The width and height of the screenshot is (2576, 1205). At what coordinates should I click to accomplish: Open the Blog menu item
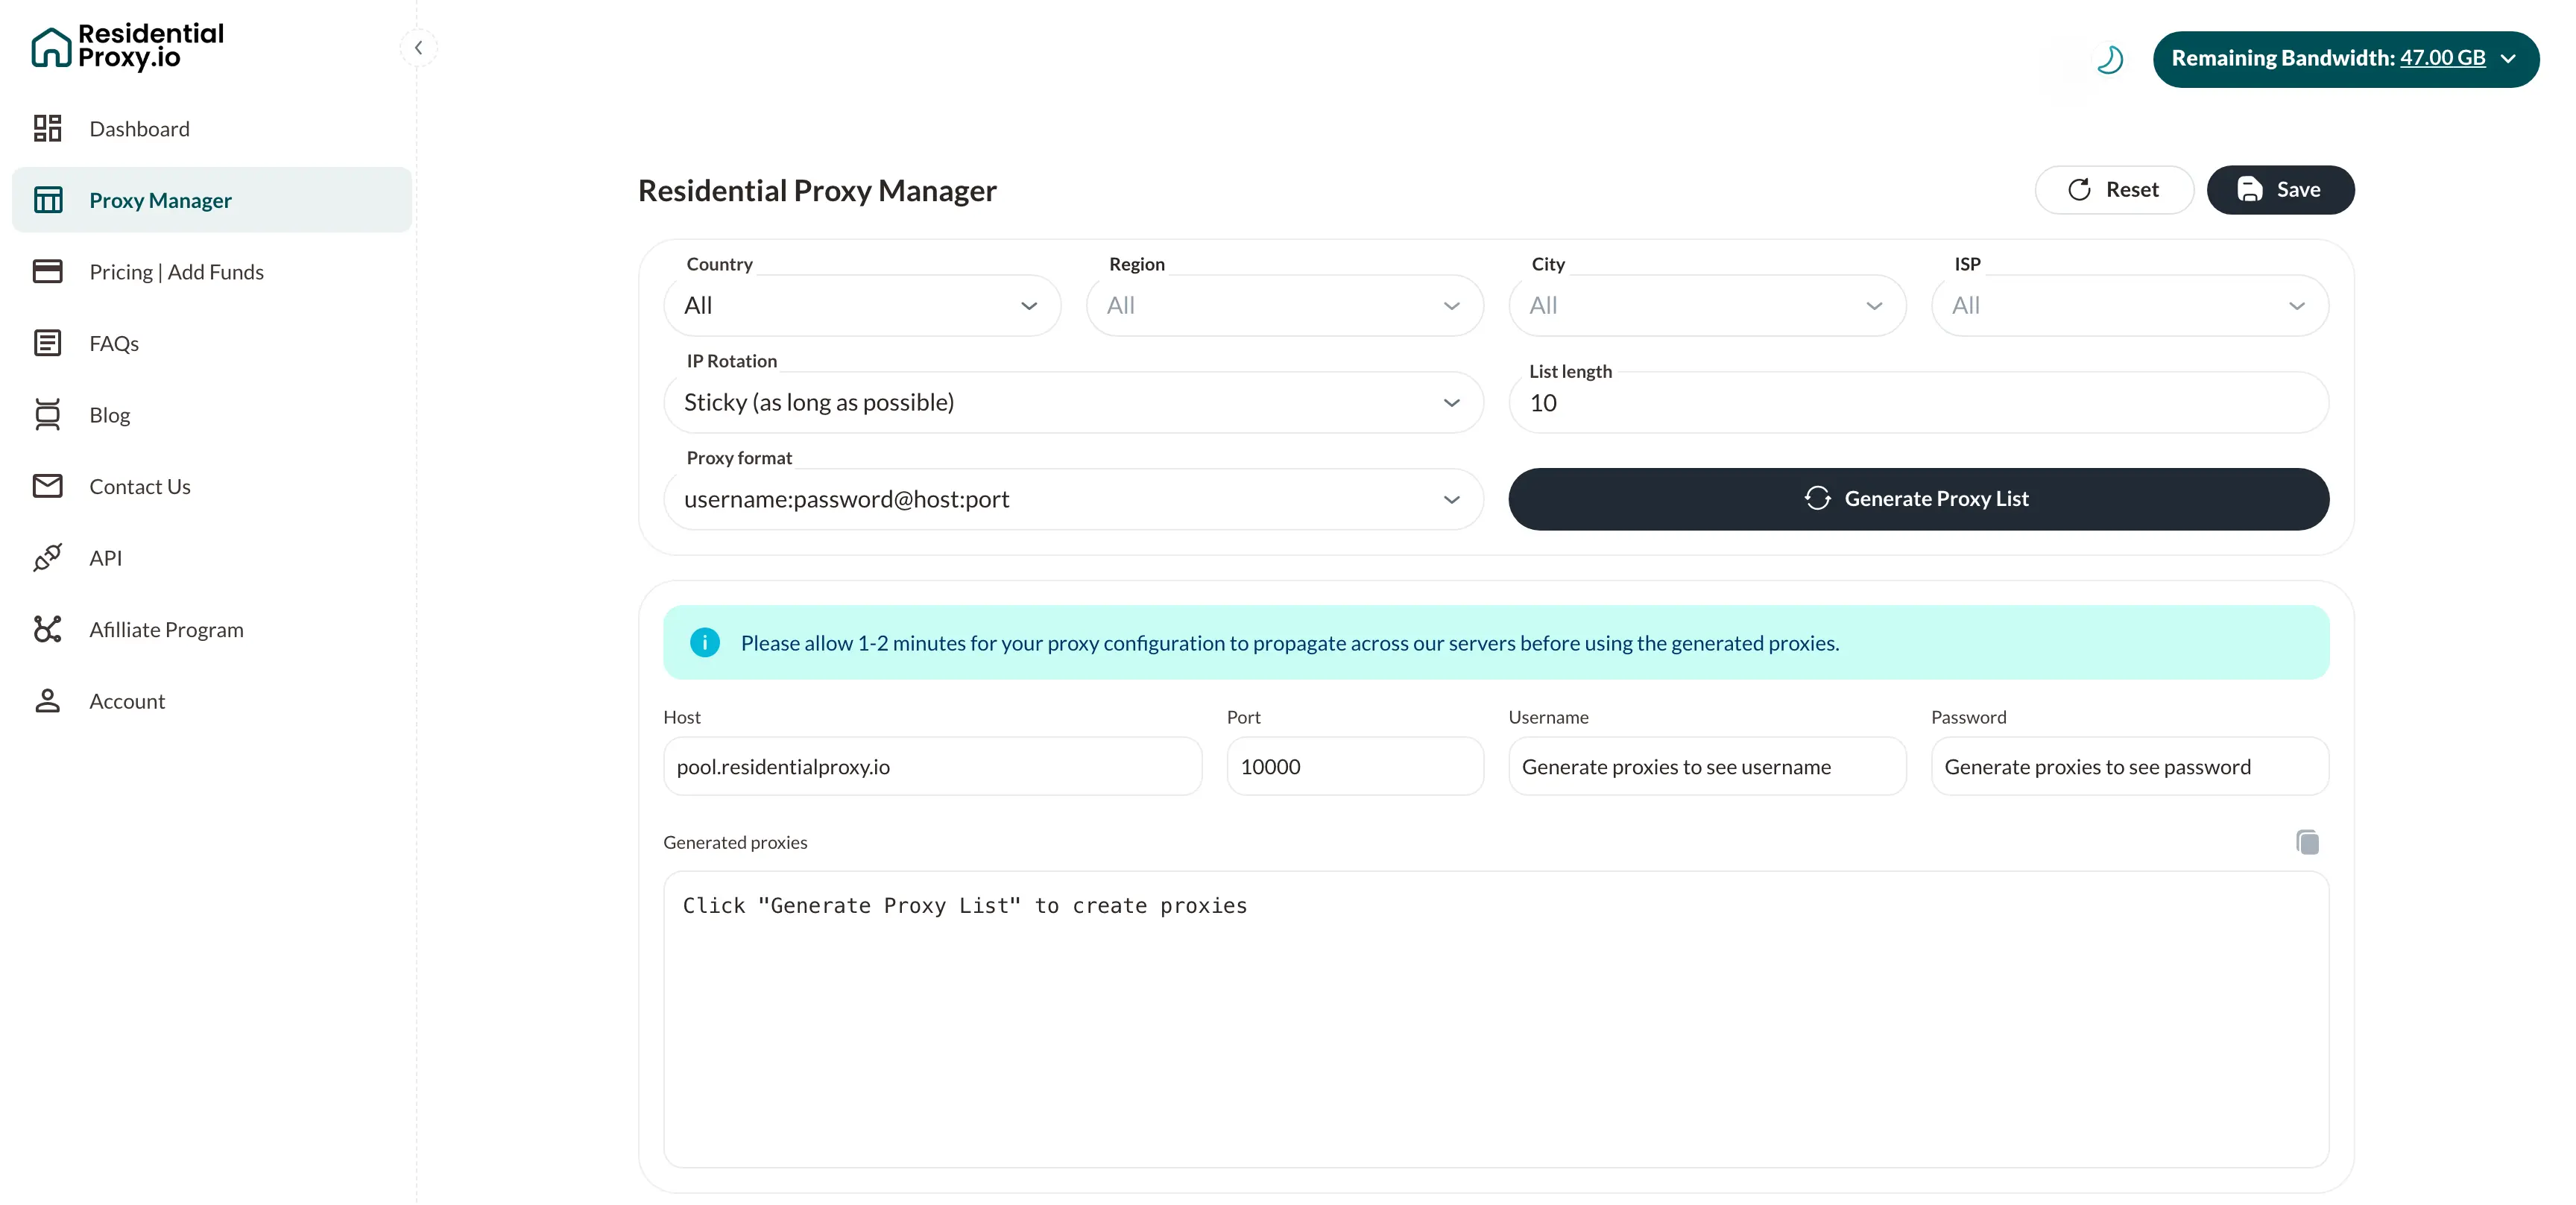pos(110,415)
